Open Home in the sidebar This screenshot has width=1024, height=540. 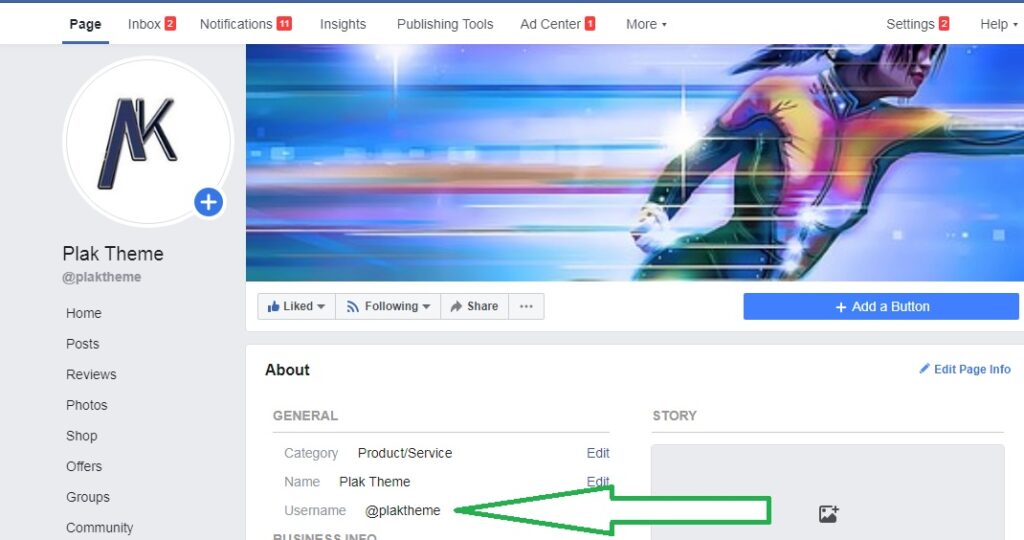click(x=84, y=313)
